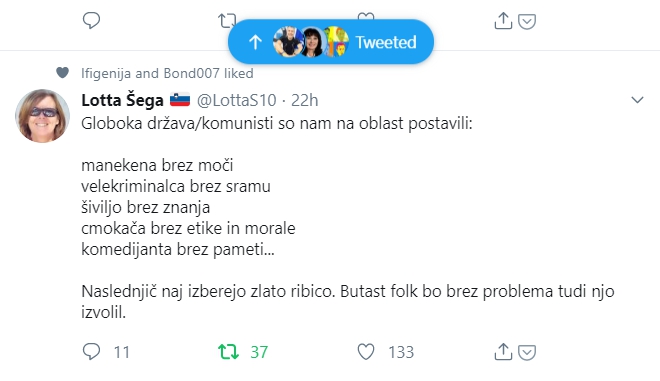Click heart icon beside 'Ifigenija and Bond007 liked'
Image resolution: width=660 pixels, height=381 pixels.
[62, 73]
